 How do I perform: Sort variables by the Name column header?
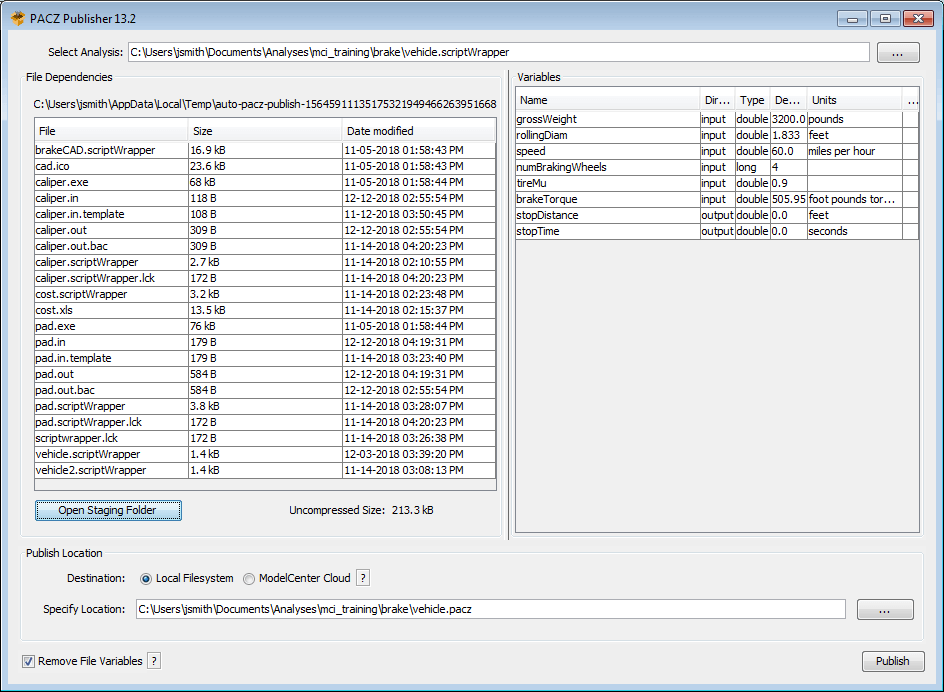(x=608, y=100)
